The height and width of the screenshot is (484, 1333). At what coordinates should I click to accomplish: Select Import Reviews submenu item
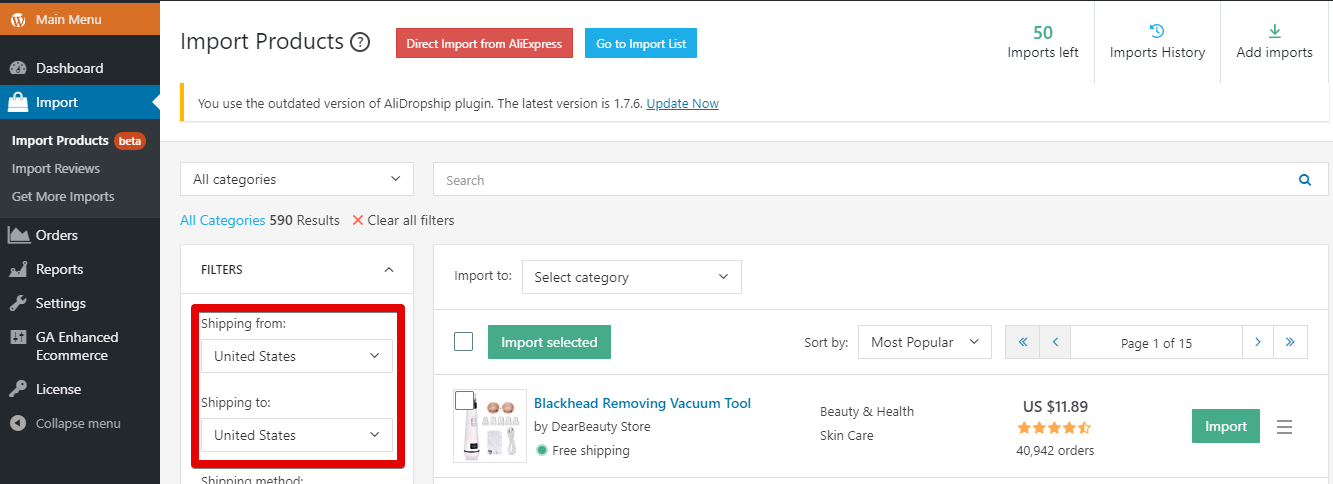click(x=56, y=169)
